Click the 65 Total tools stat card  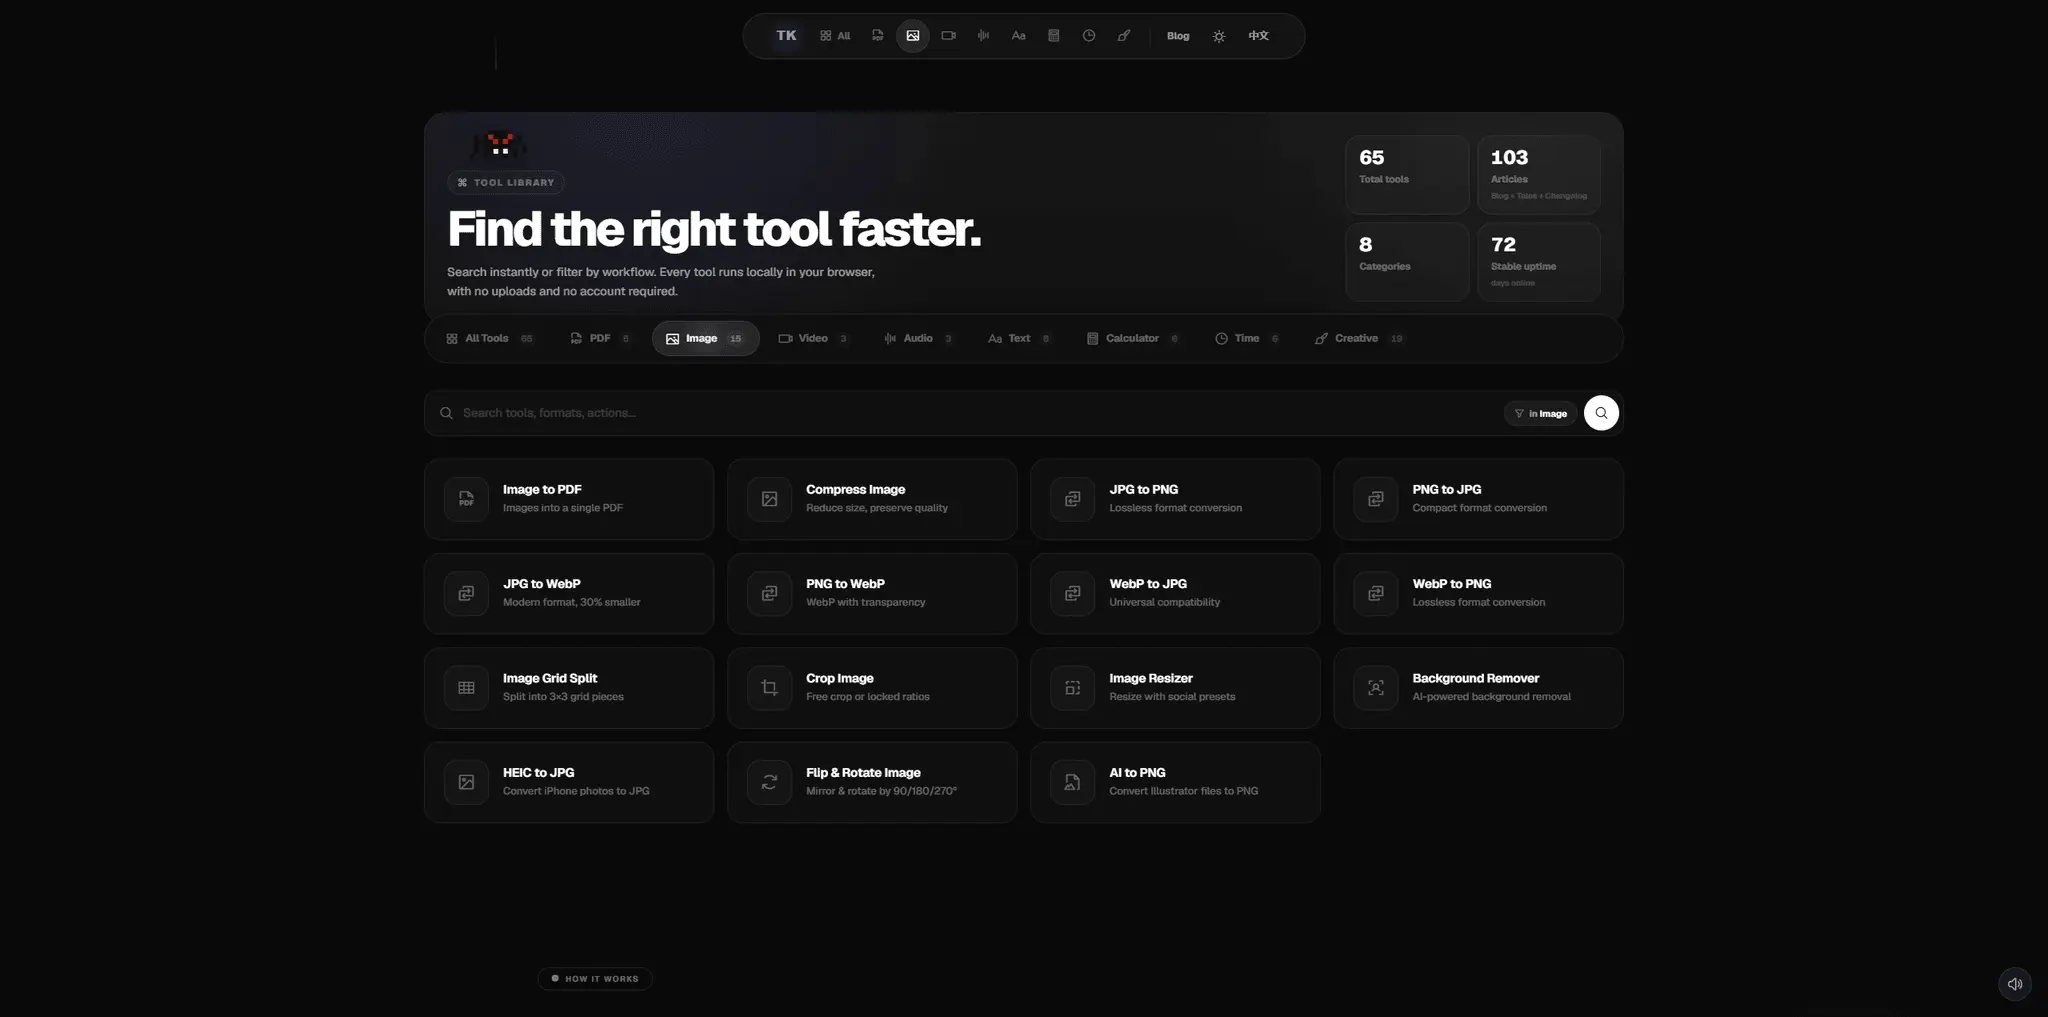pos(1407,175)
